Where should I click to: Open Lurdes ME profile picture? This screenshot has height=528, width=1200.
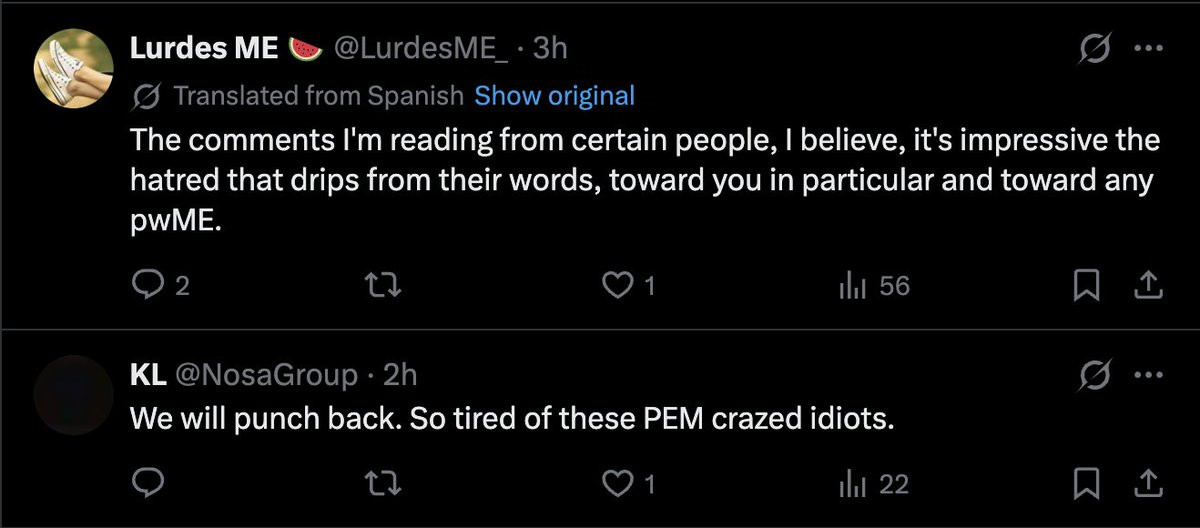click(x=73, y=67)
